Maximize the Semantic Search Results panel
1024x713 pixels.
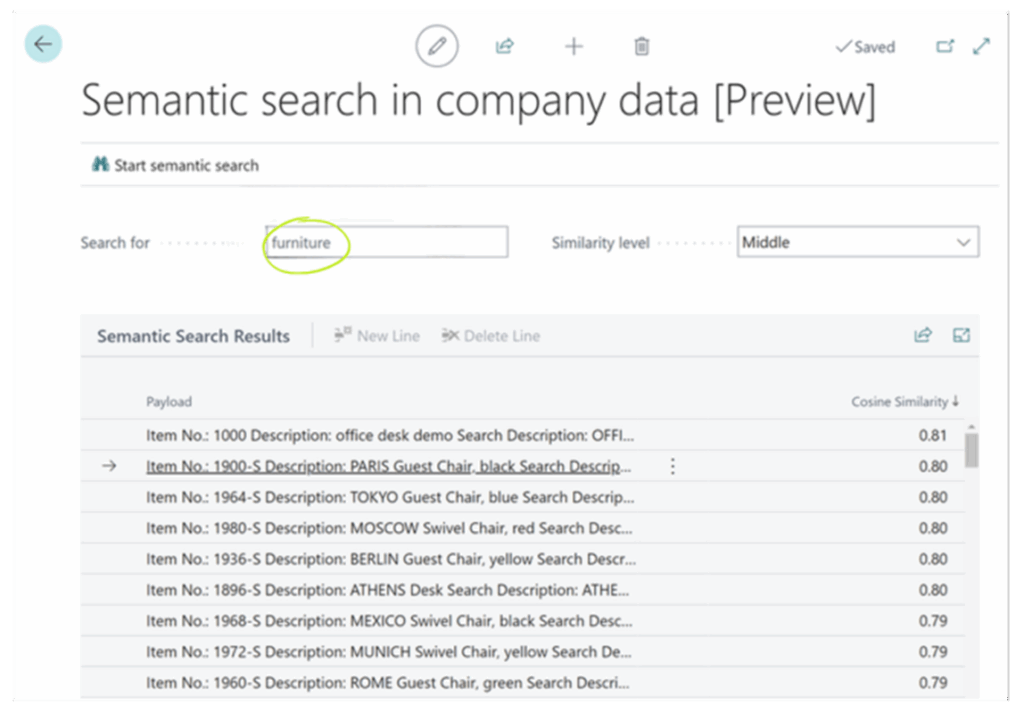pyautogui.click(x=961, y=336)
